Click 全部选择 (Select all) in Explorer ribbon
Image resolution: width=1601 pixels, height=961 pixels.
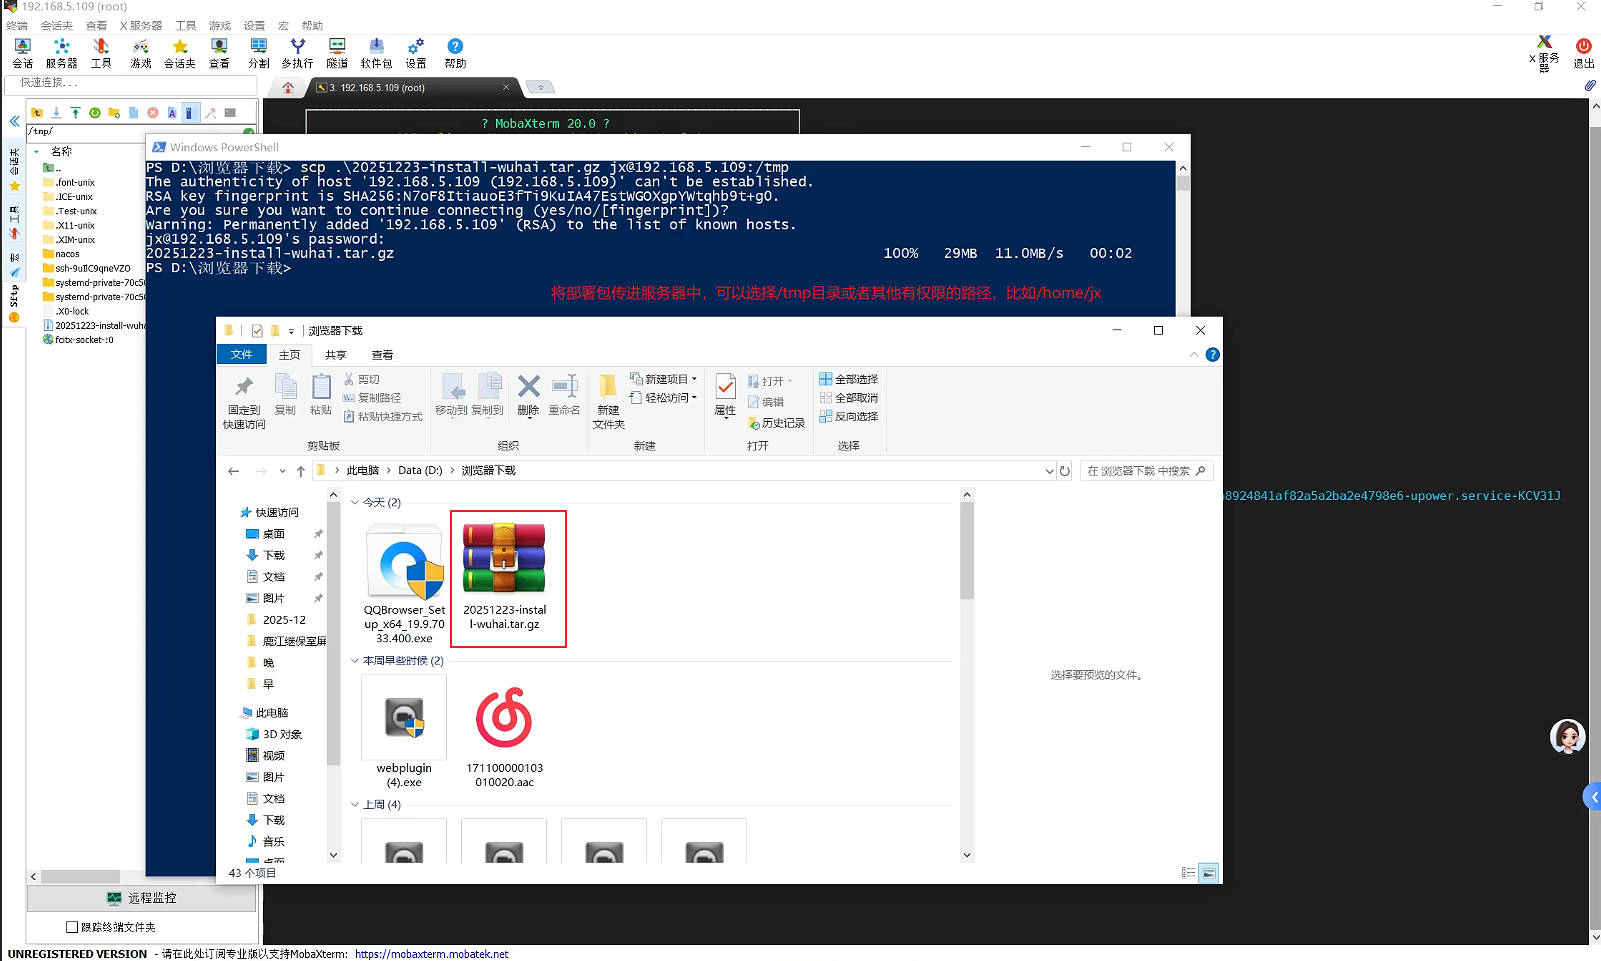coord(849,379)
